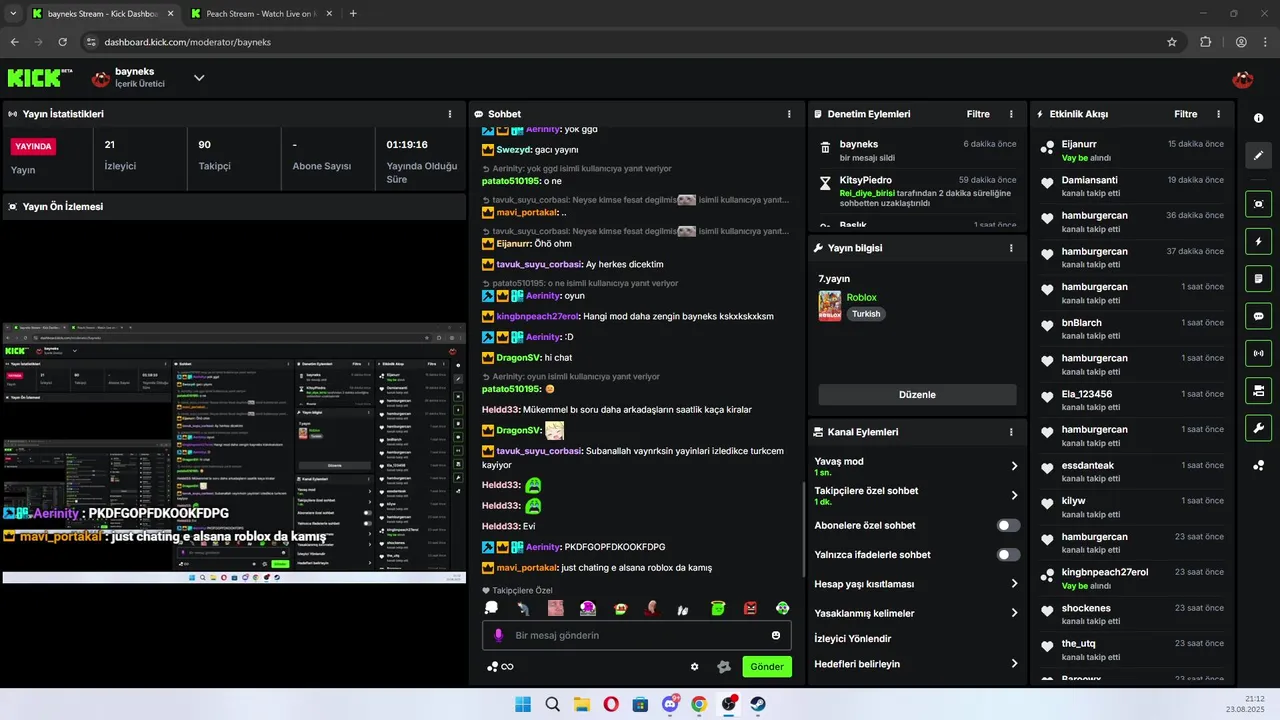
Task: Toggle the document notes panel icon
Action: click(1258, 278)
